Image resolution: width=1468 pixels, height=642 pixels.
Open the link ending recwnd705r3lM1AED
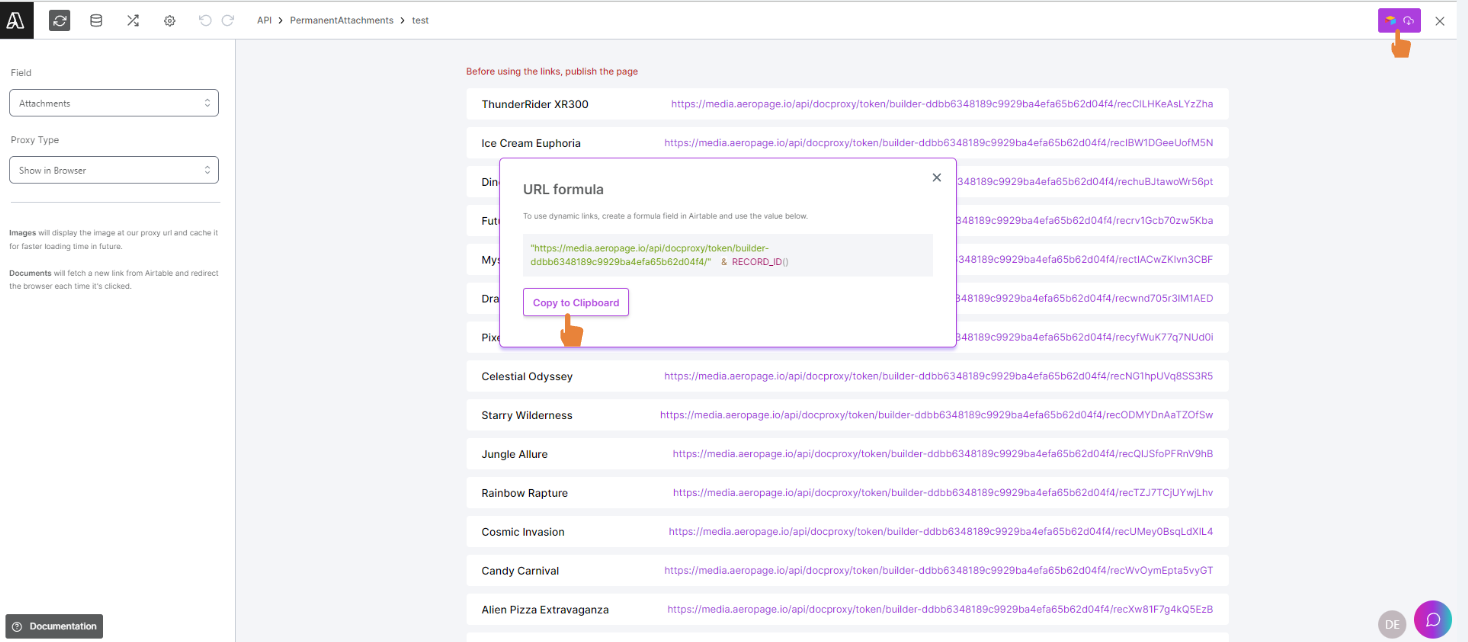click(1085, 298)
